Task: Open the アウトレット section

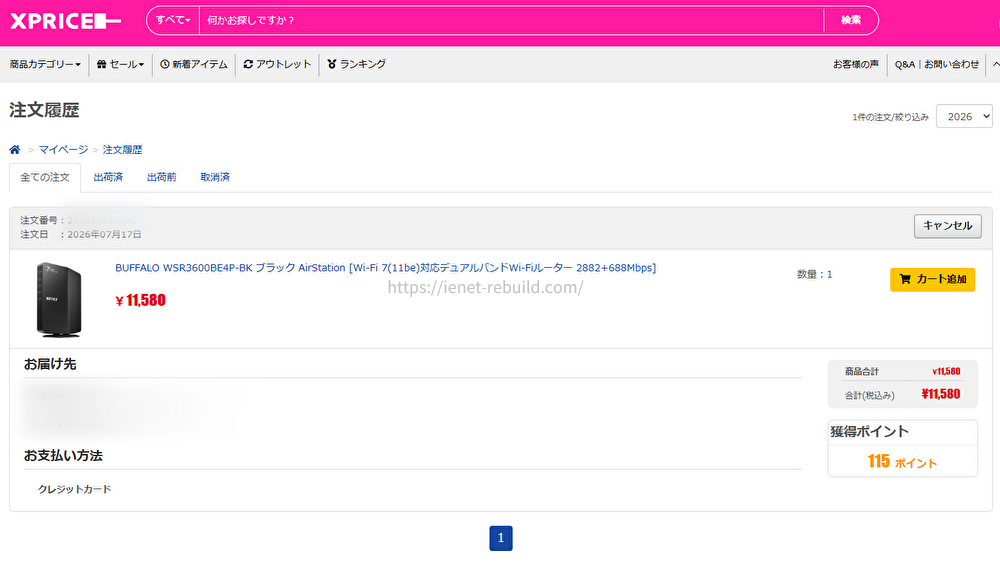Action: click(277, 64)
